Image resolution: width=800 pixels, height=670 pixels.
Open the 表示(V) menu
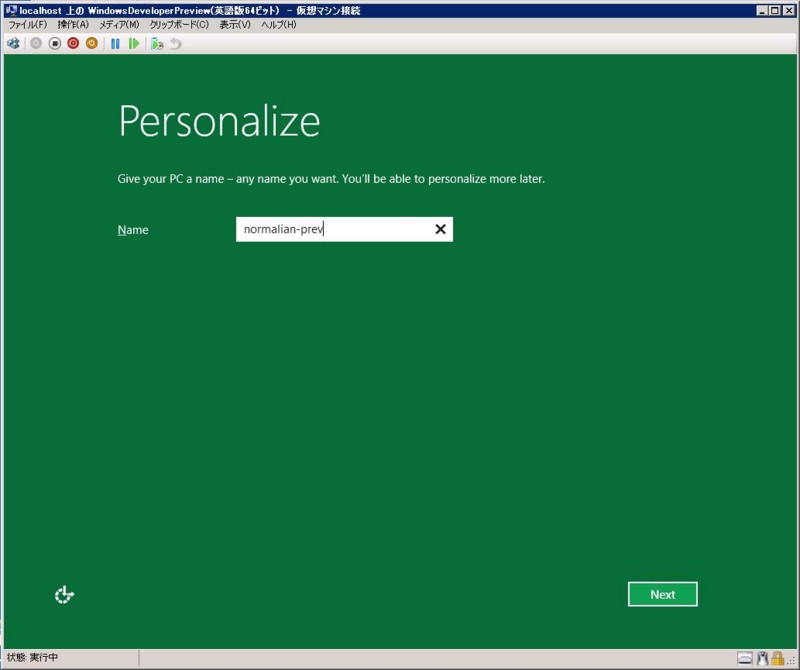[235, 24]
